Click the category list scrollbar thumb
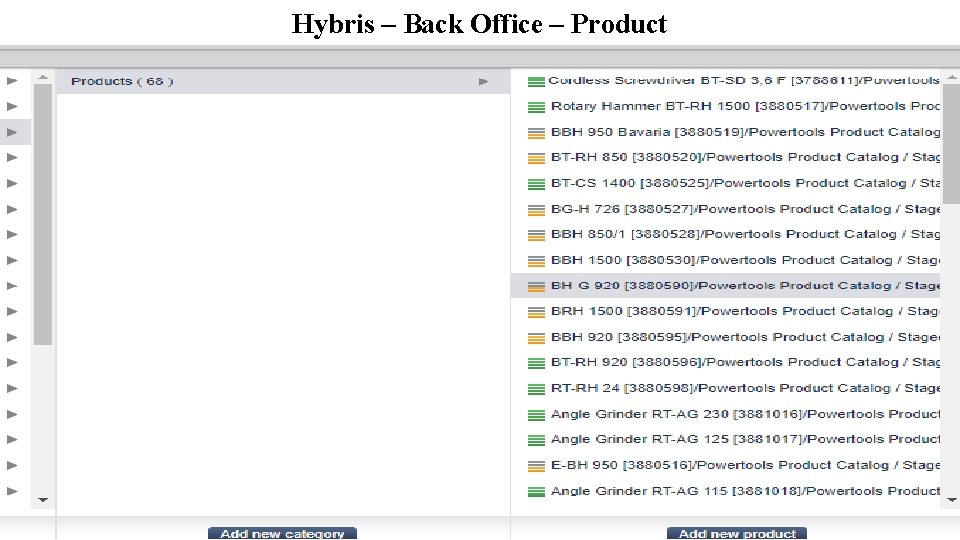Screen dimensions: 960x540 pos(43,214)
